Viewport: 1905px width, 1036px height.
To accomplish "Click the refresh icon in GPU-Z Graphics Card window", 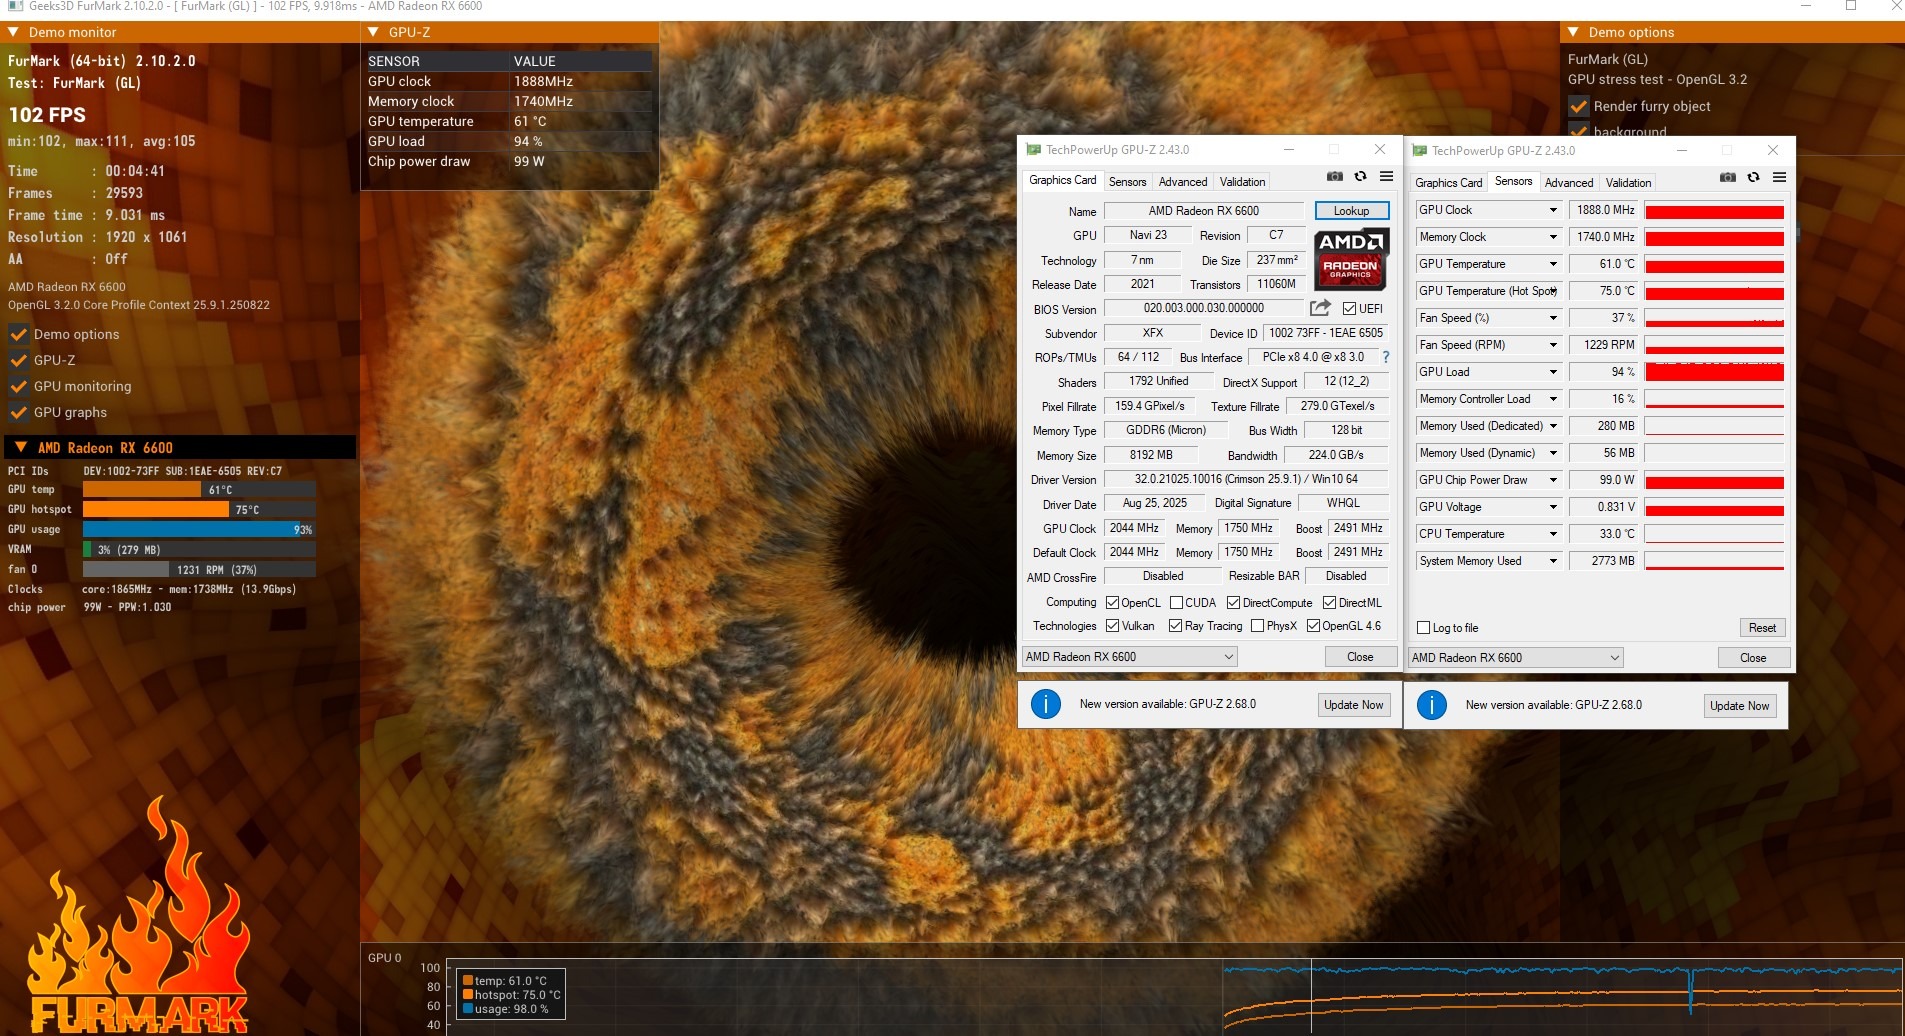I will point(1360,177).
